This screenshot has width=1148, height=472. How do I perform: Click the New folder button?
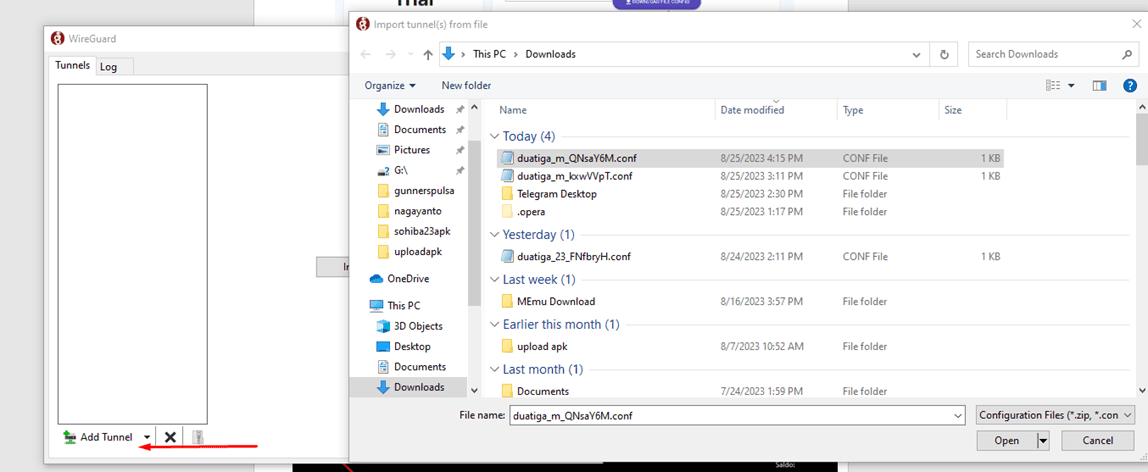(x=466, y=86)
